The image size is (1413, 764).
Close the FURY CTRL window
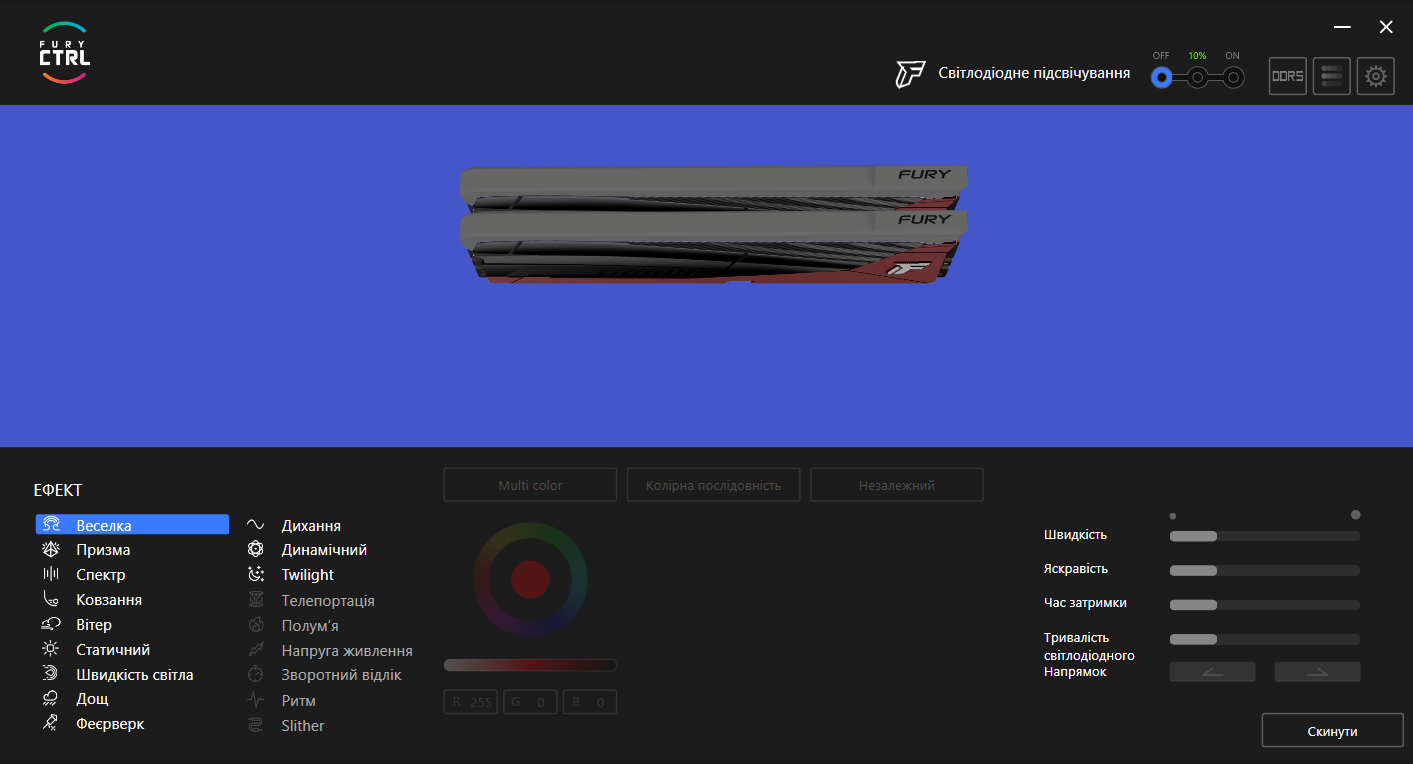tap(1386, 27)
